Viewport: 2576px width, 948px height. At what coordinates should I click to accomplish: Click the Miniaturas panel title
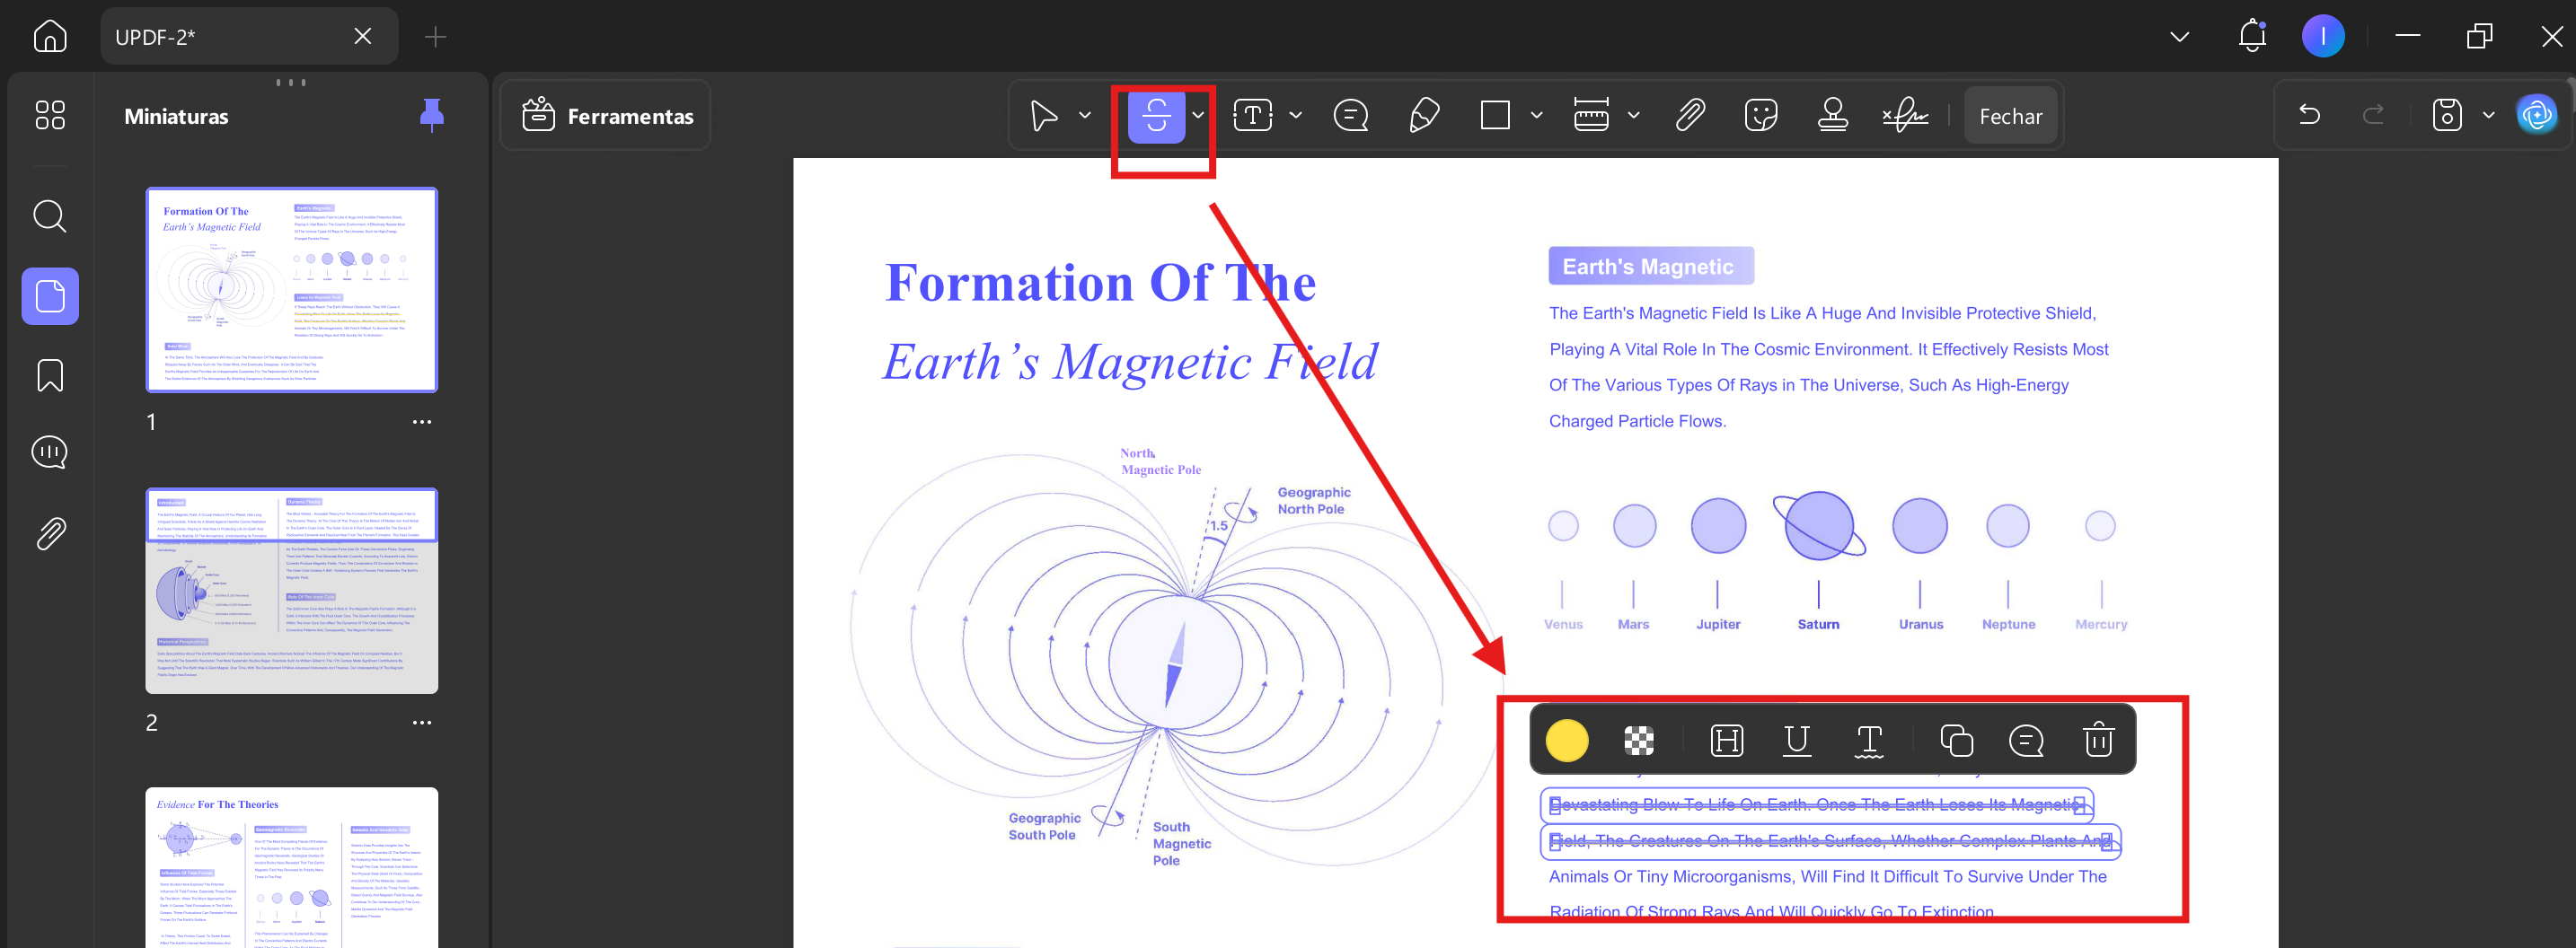[176, 116]
